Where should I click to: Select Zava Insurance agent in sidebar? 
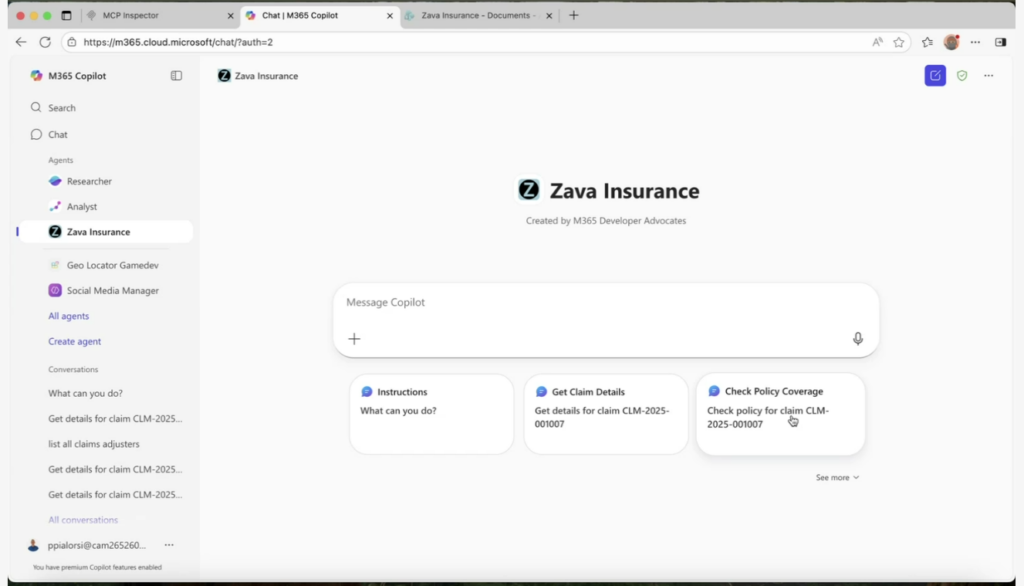pos(104,232)
